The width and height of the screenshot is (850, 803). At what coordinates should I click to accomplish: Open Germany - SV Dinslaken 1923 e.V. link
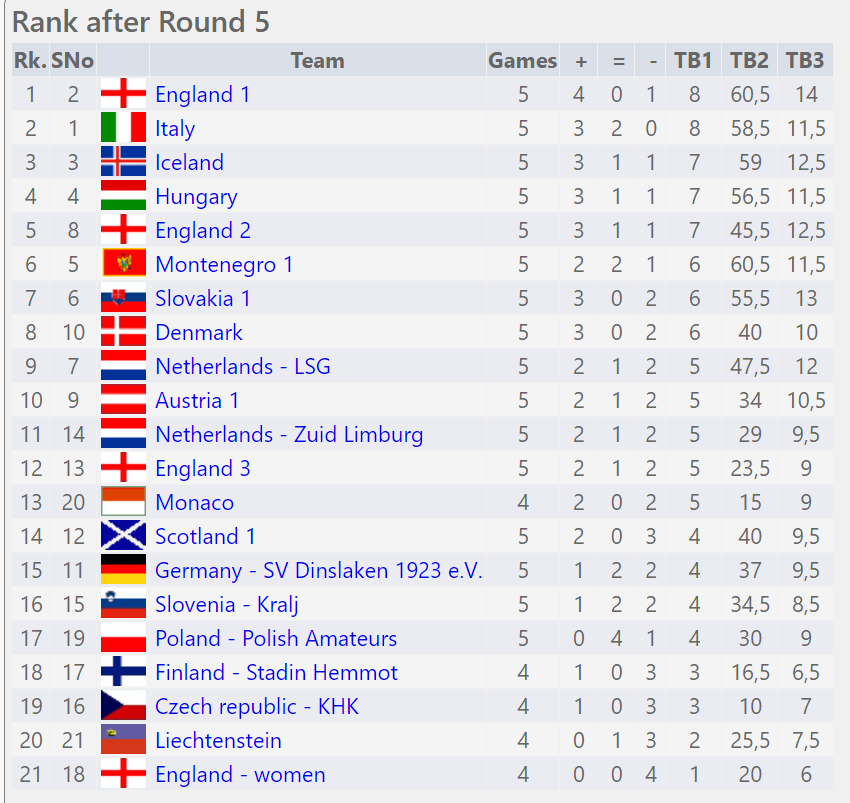click(318, 570)
